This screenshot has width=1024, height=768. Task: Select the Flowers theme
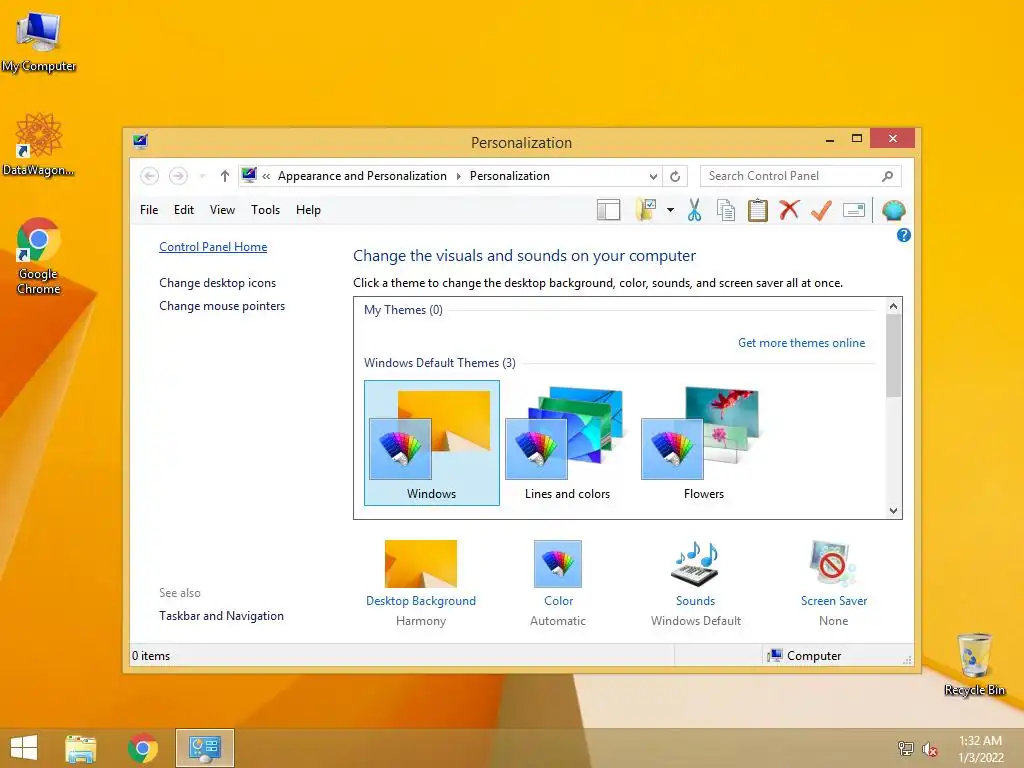coord(703,443)
